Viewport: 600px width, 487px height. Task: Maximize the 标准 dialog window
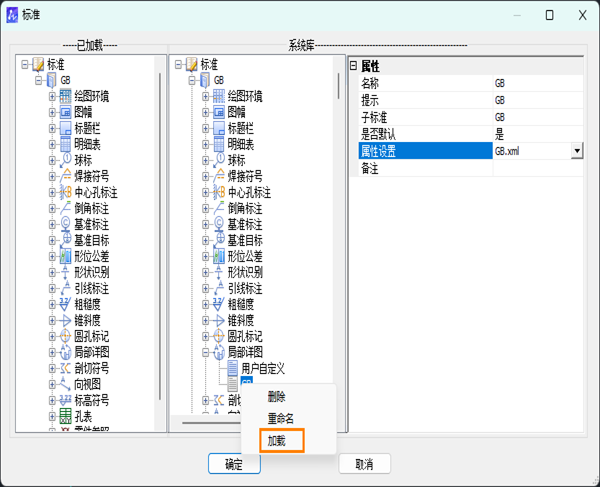coord(549,15)
